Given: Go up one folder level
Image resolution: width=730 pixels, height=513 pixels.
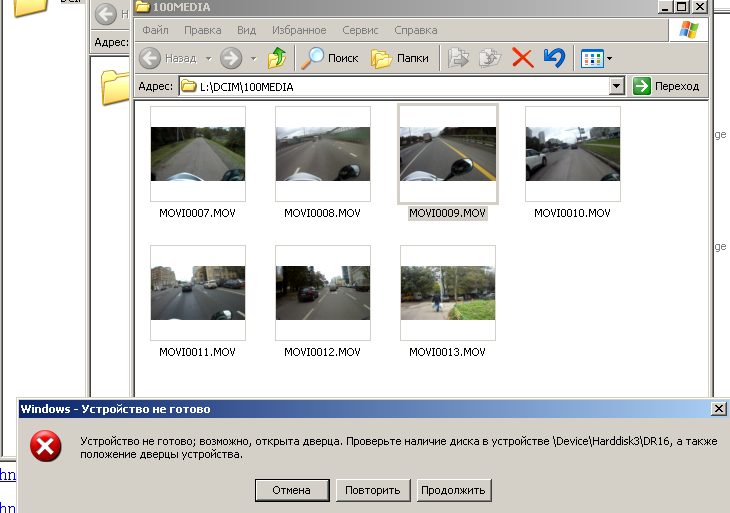Looking at the screenshot, I should (x=277, y=58).
